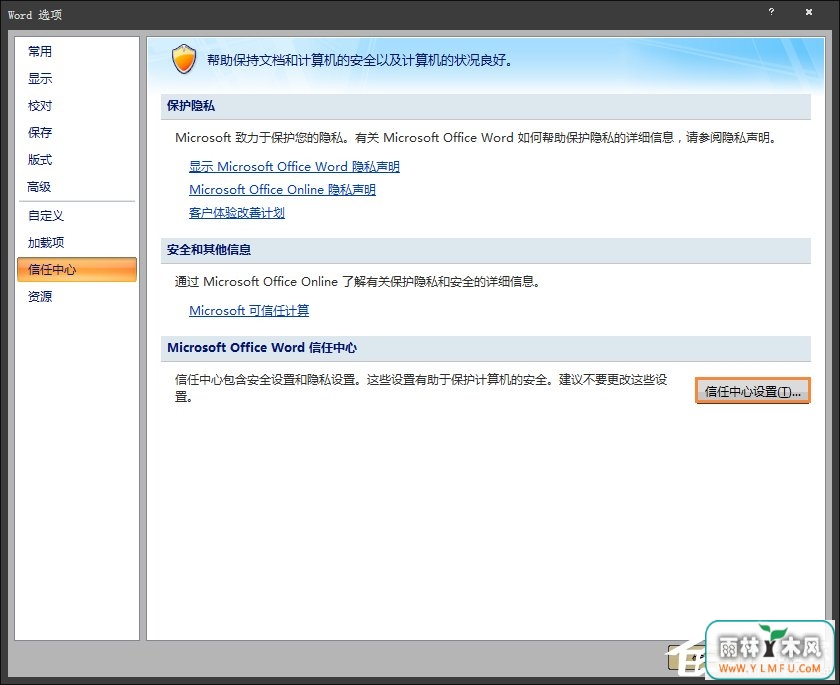
Task: Click the sentence starting 通过 Microsoft Office Online
Action: tap(357, 282)
